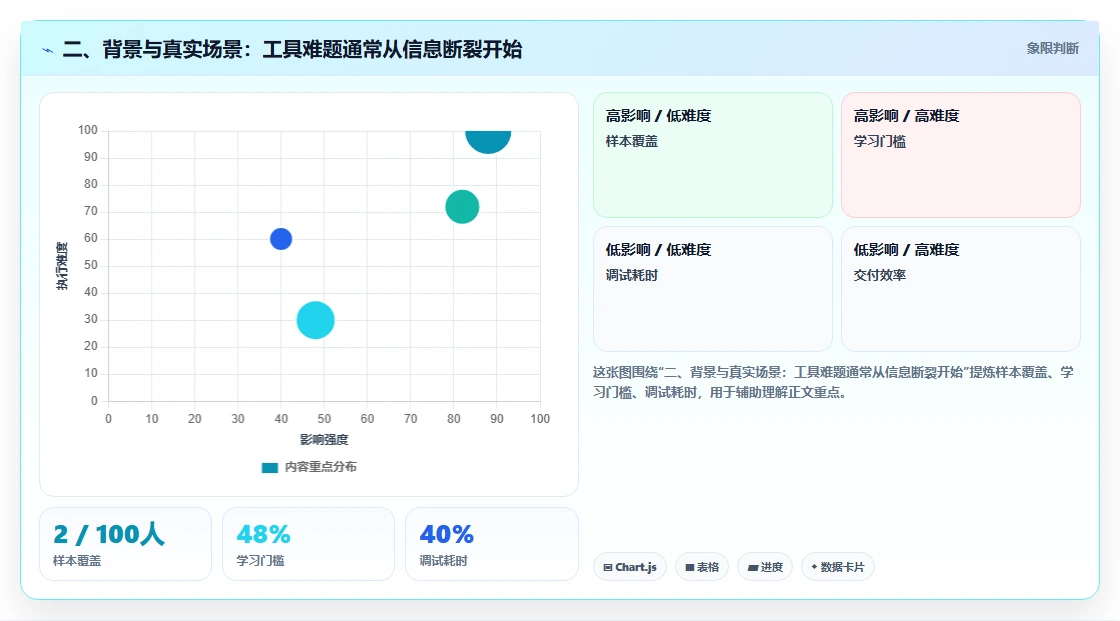Open the 低影响 / 低难度 quadrant card

pyautogui.click(x=713, y=289)
